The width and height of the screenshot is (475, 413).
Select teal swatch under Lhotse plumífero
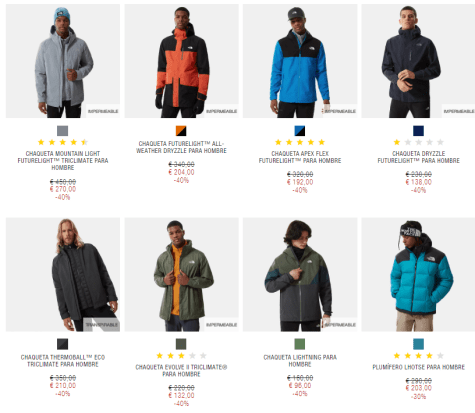(x=418, y=344)
